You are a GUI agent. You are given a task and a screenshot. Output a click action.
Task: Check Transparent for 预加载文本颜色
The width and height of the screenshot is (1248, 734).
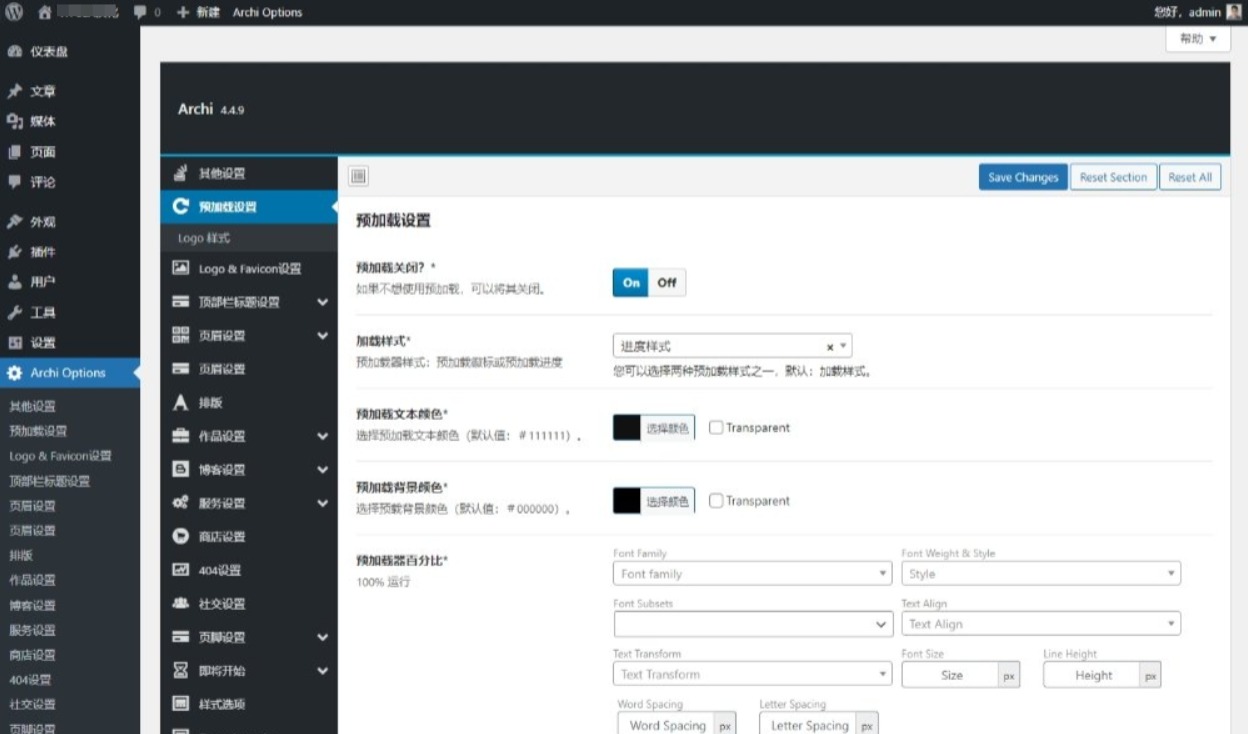[x=716, y=427]
